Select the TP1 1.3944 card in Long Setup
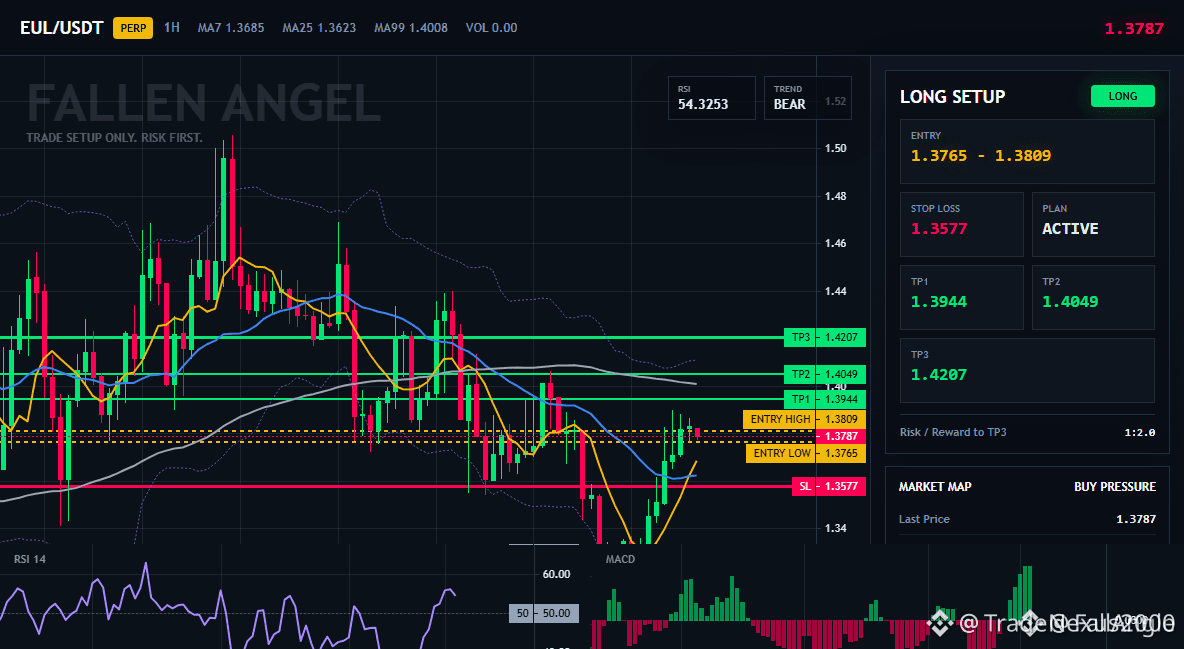This screenshot has height=649, width=1184. point(961,297)
